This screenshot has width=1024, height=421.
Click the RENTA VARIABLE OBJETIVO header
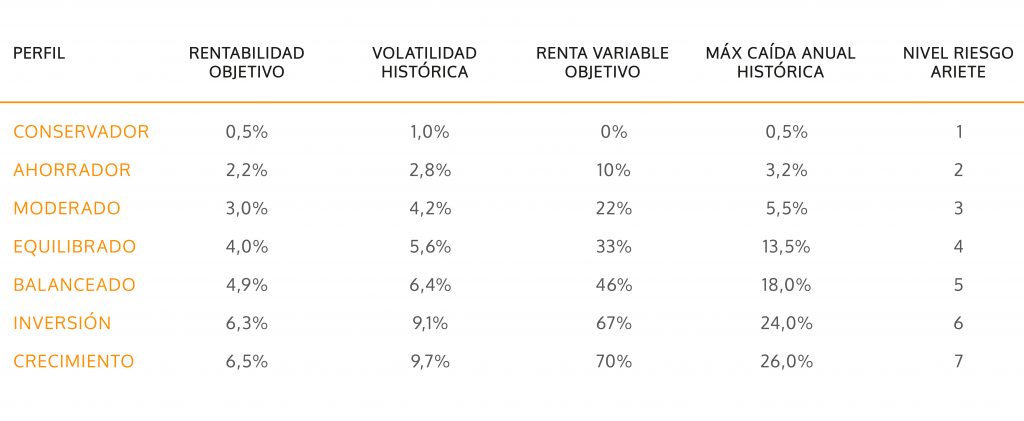coord(602,62)
